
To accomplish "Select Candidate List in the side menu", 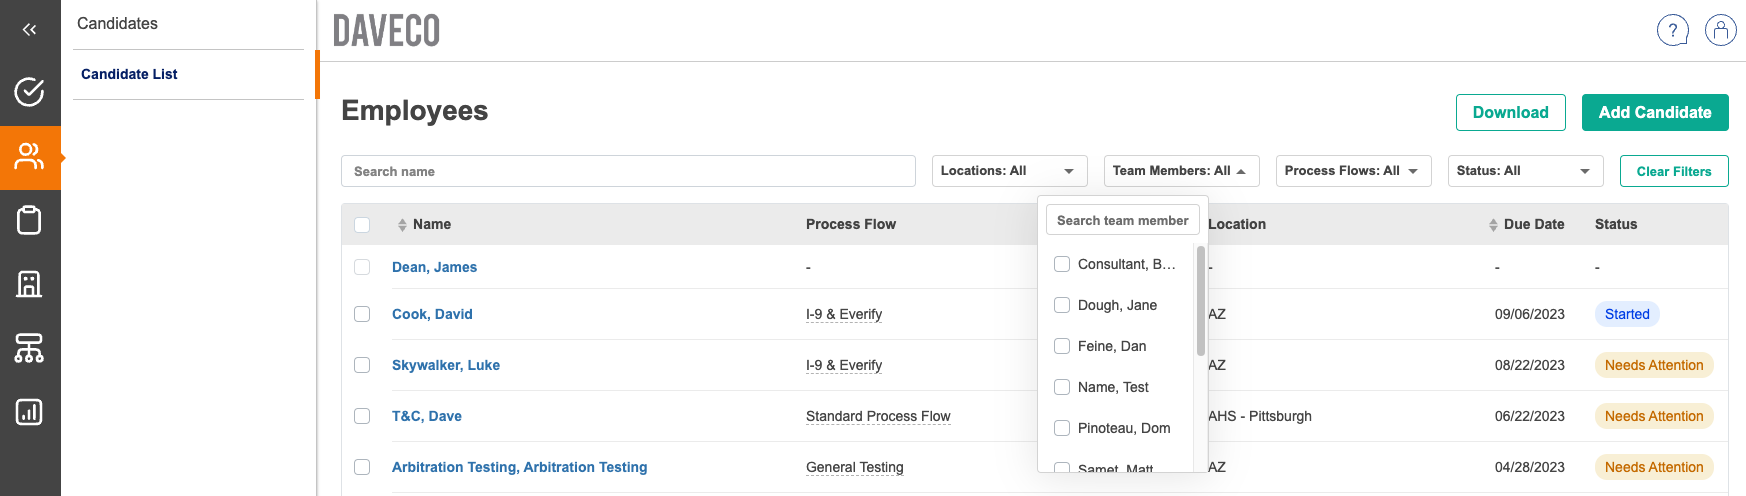I will click(x=129, y=74).
